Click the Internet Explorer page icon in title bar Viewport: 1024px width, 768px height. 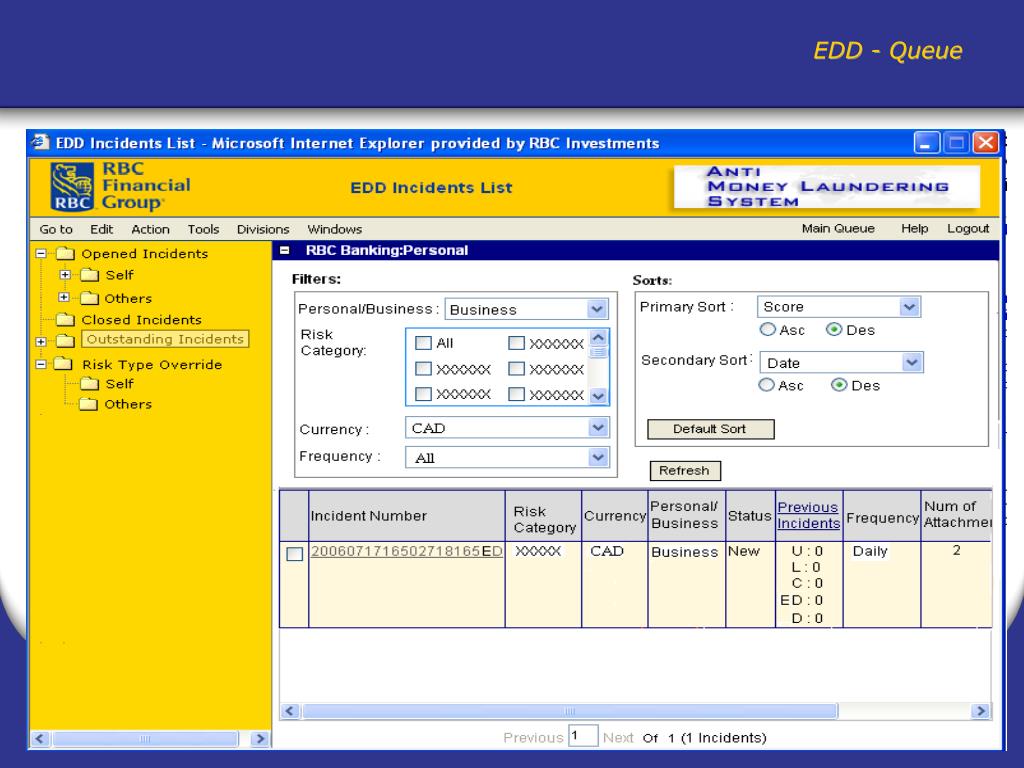coord(41,142)
